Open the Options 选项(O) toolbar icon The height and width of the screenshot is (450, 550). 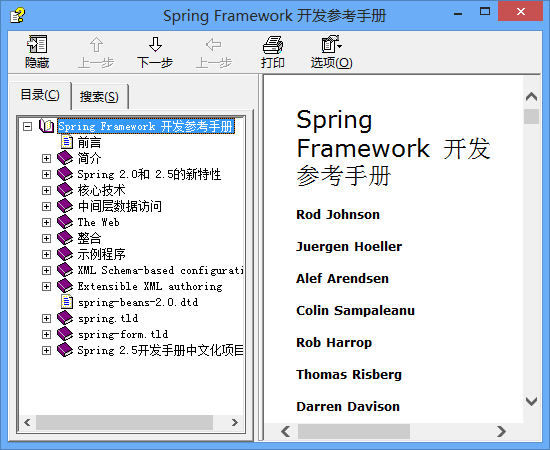click(331, 44)
